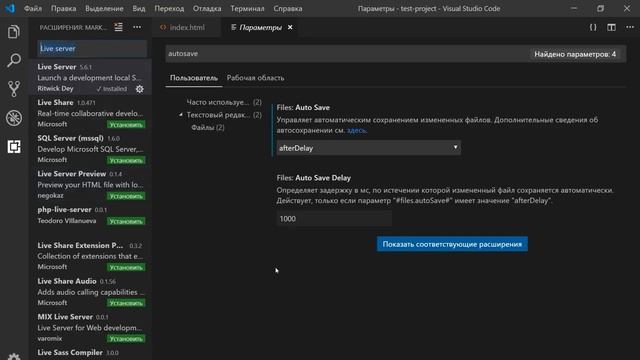
Task: Open the Отладка menu
Action: click(x=207, y=8)
